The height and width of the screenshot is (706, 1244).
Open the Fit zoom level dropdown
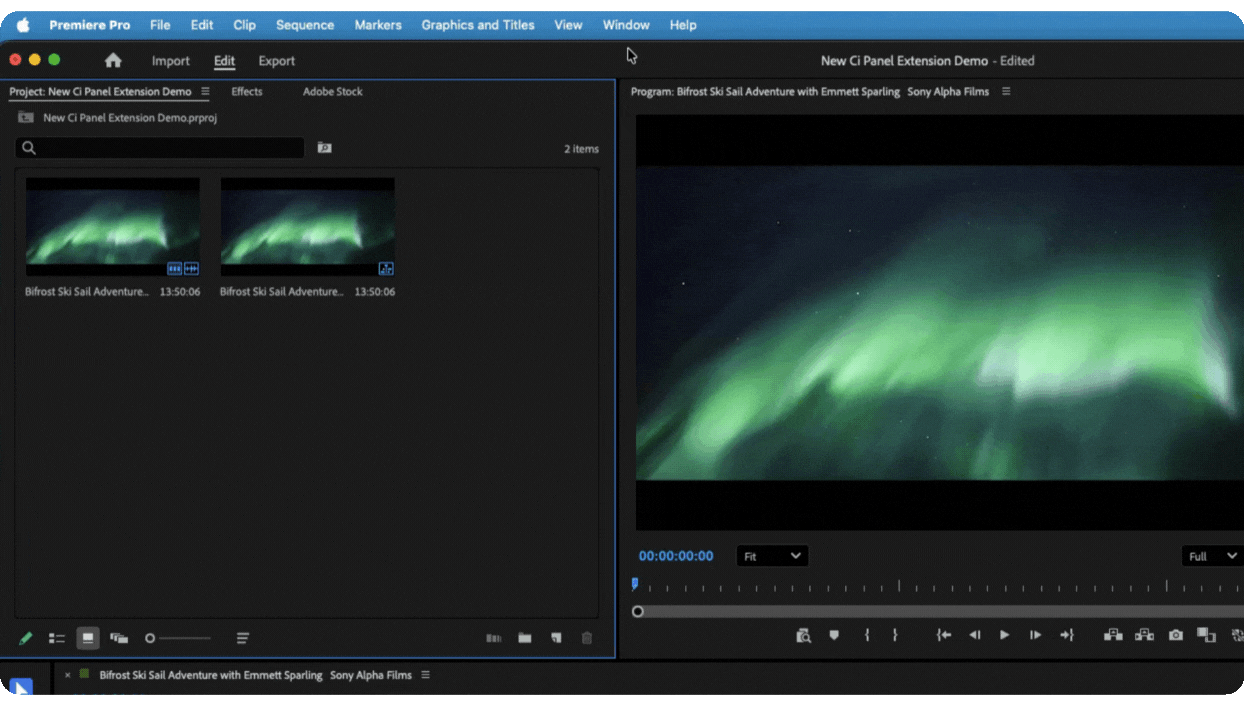(x=772, y=556)
